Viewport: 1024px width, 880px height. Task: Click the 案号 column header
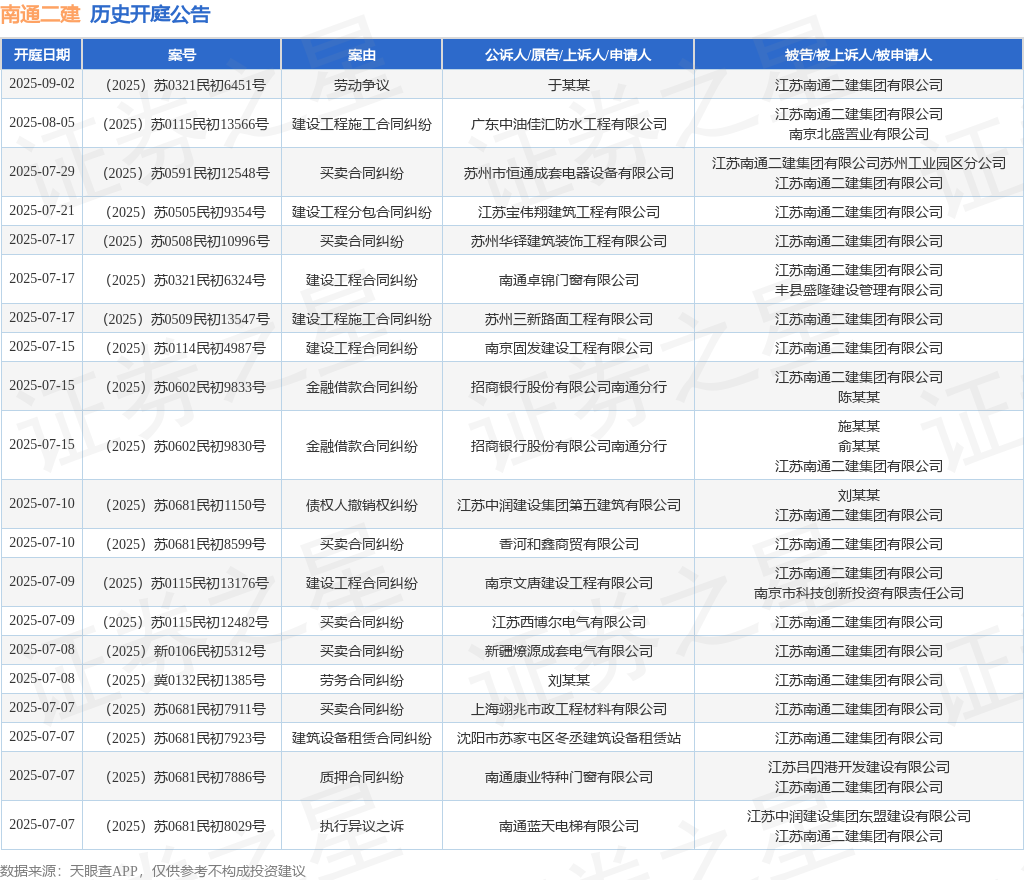click(182, 55)
